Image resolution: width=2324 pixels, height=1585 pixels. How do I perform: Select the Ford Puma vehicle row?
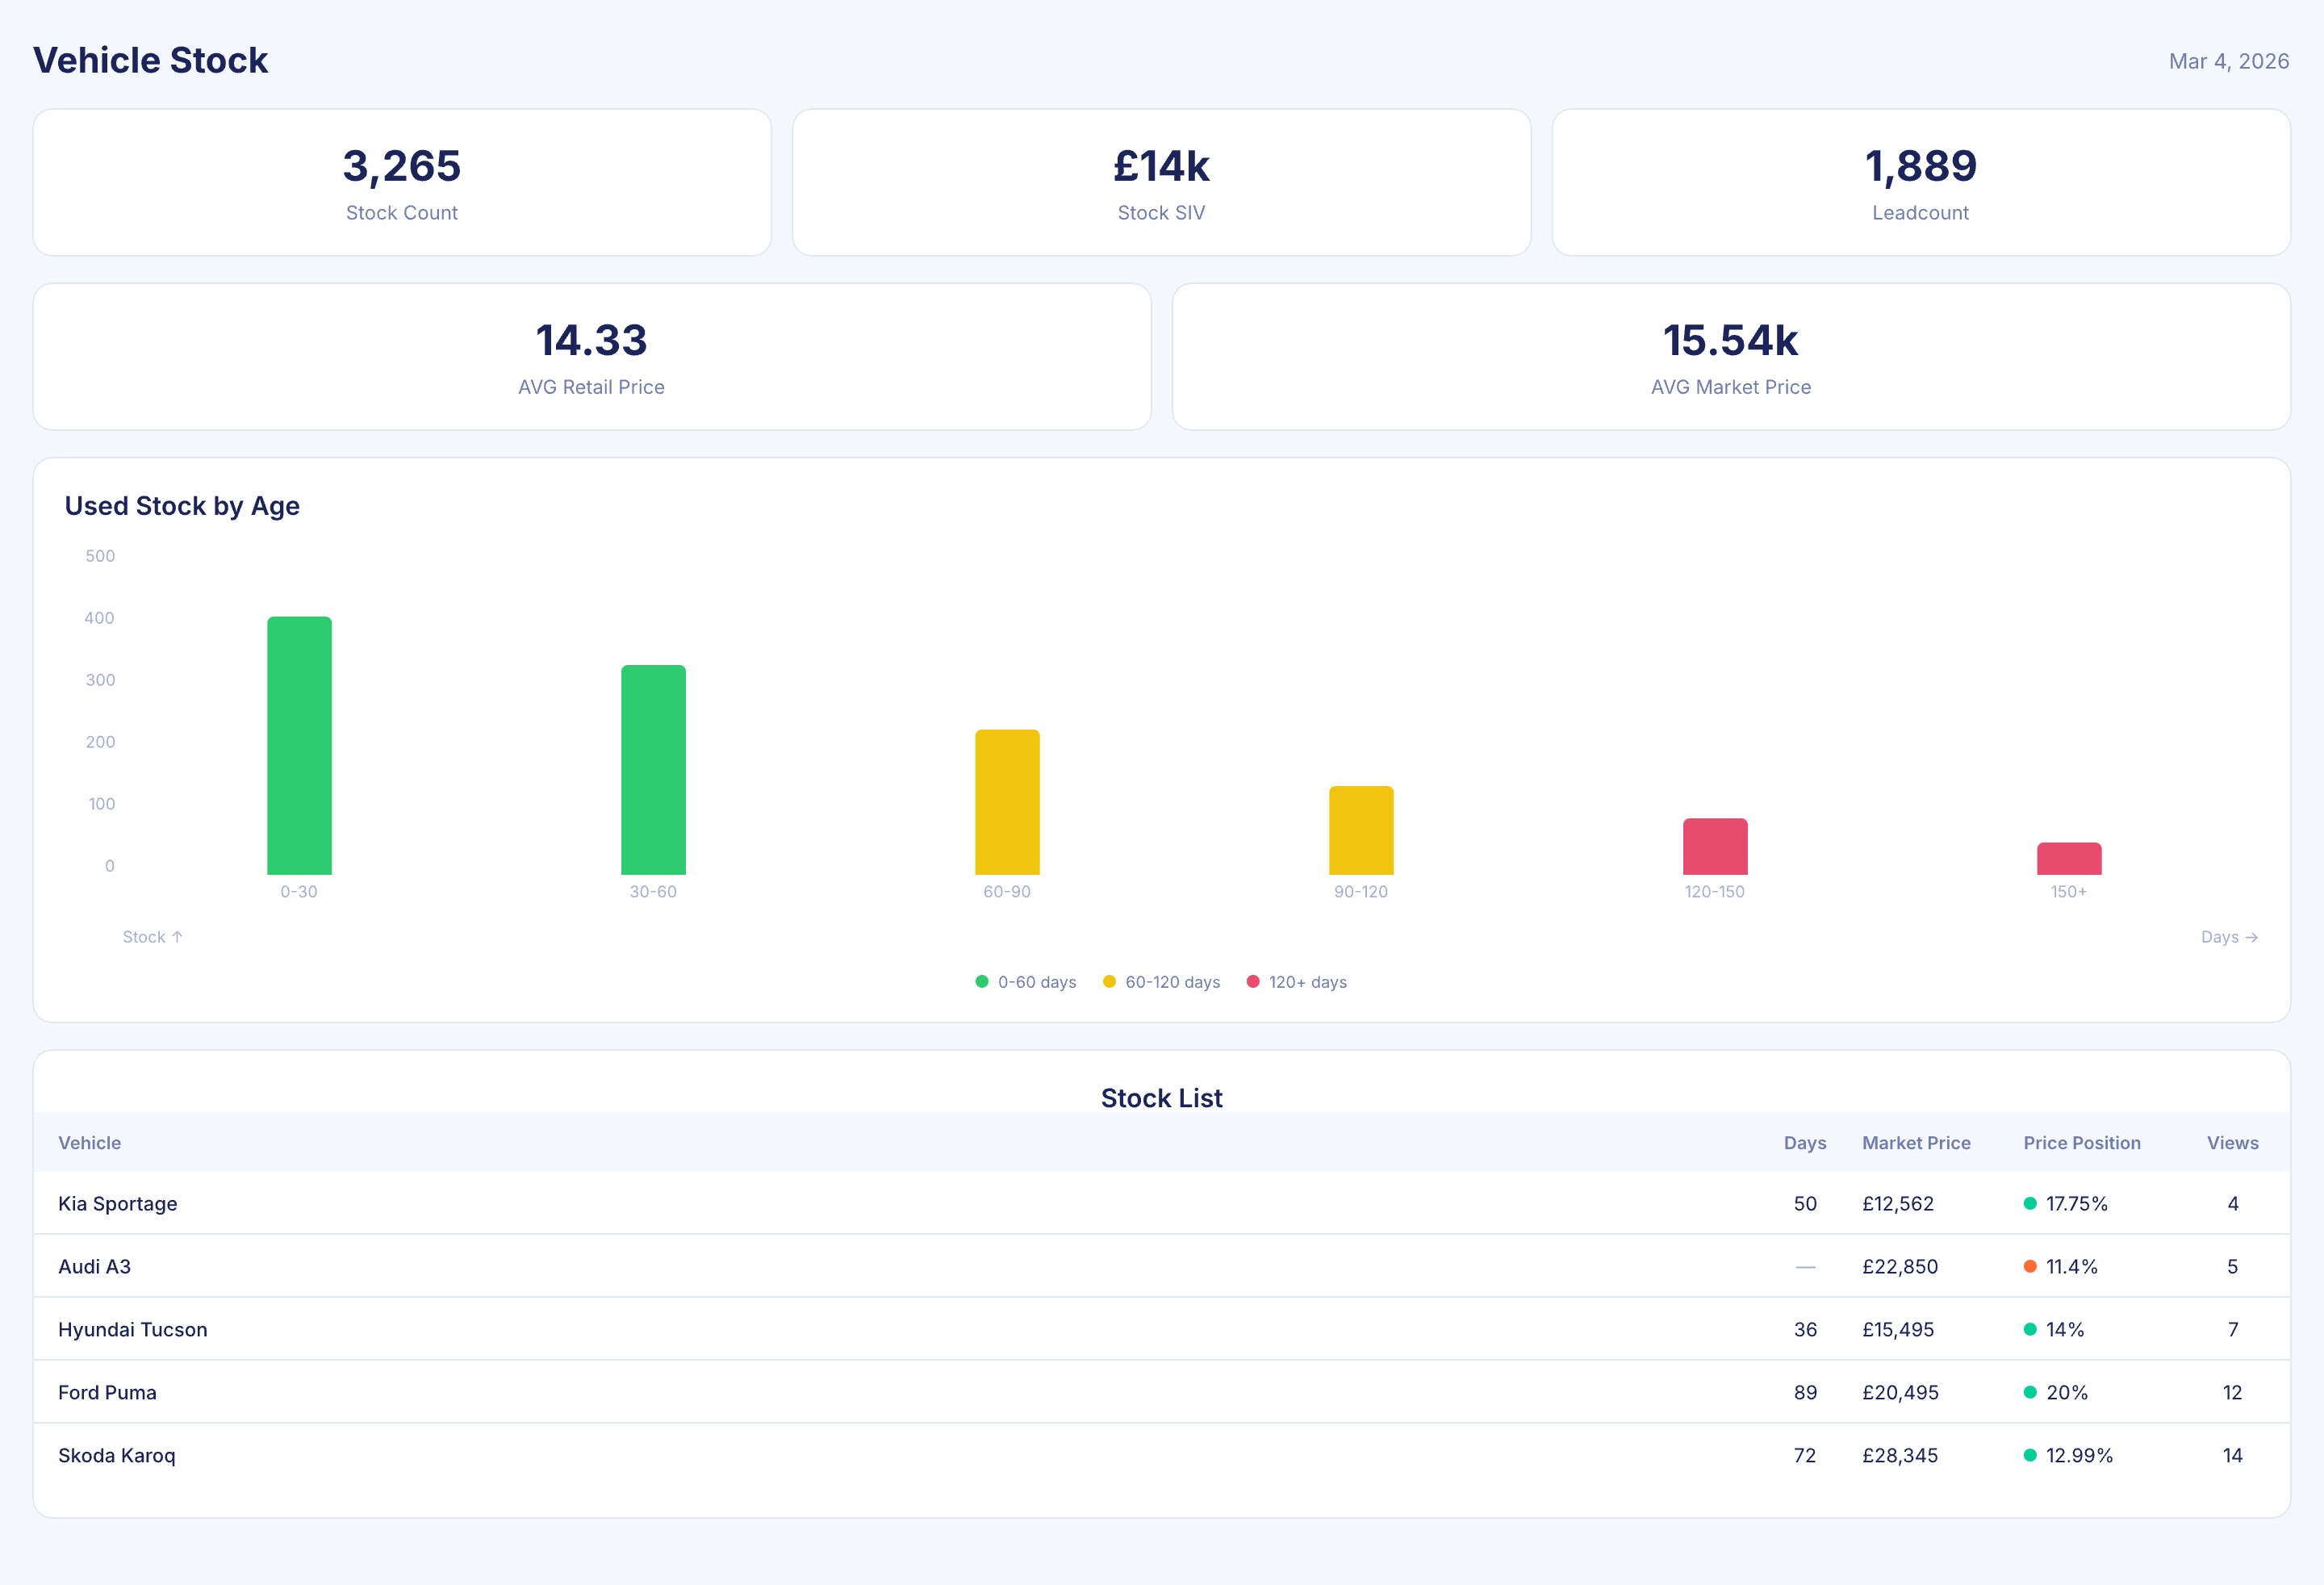pos(107,1393)
